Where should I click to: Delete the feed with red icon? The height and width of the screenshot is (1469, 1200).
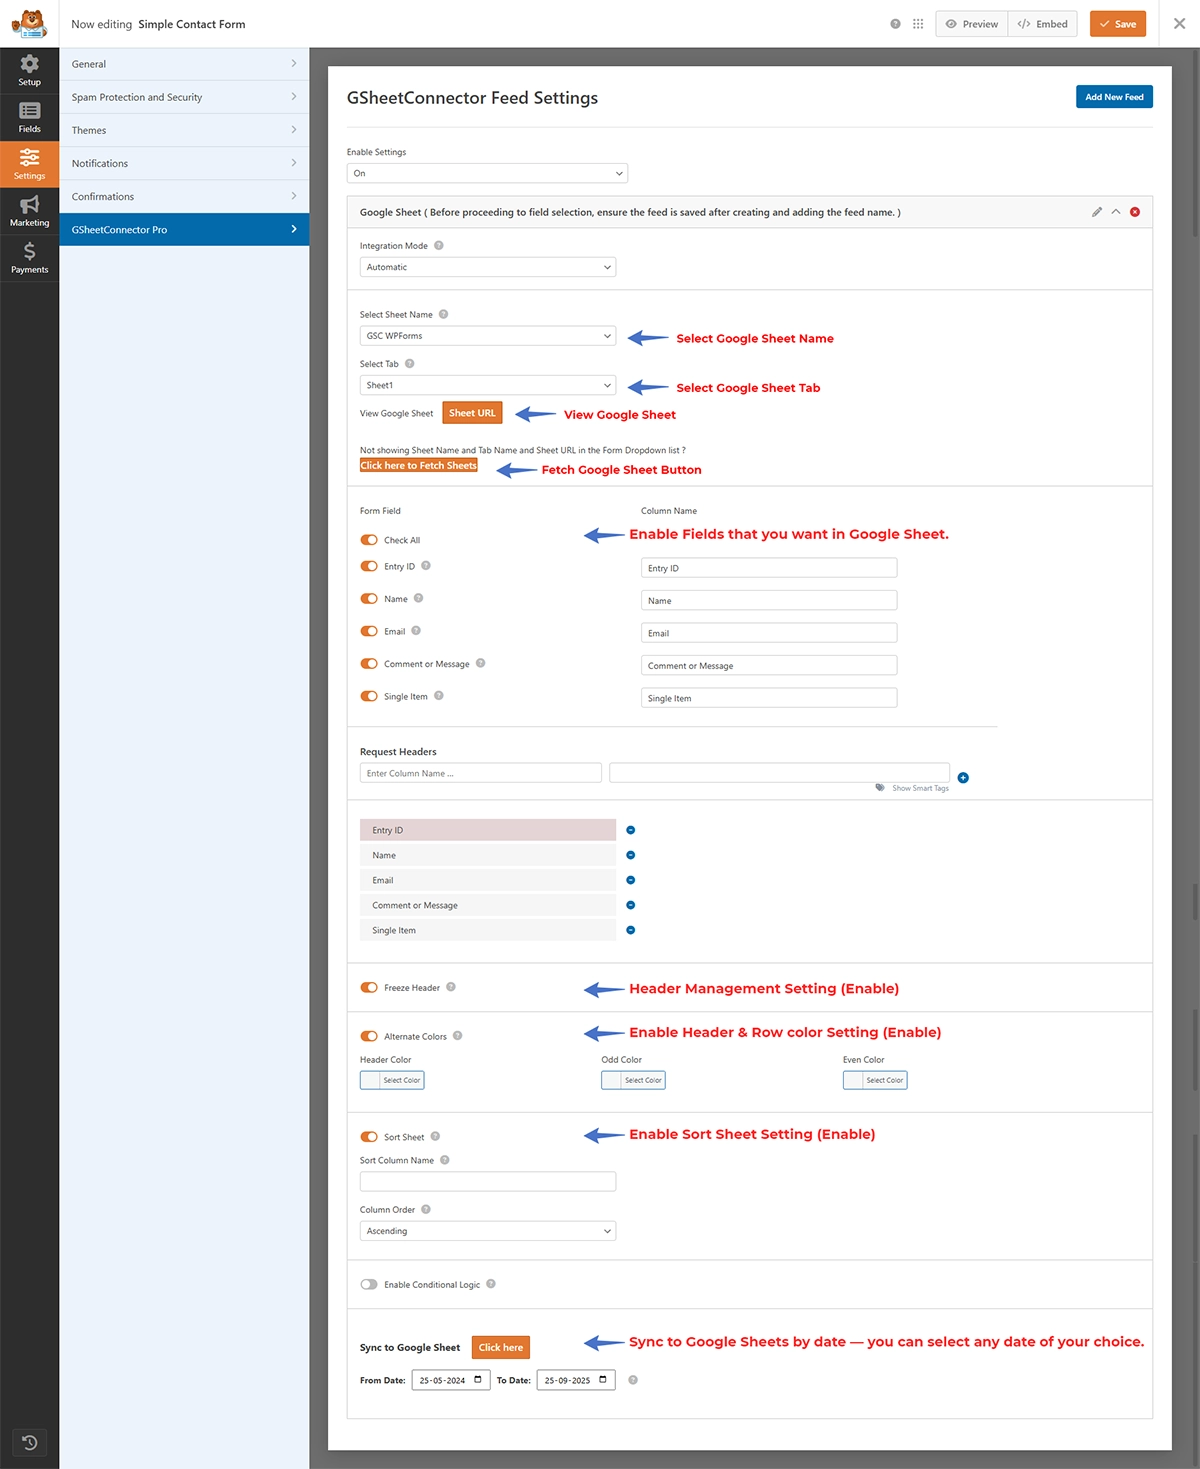click(x=1135, y=212)
